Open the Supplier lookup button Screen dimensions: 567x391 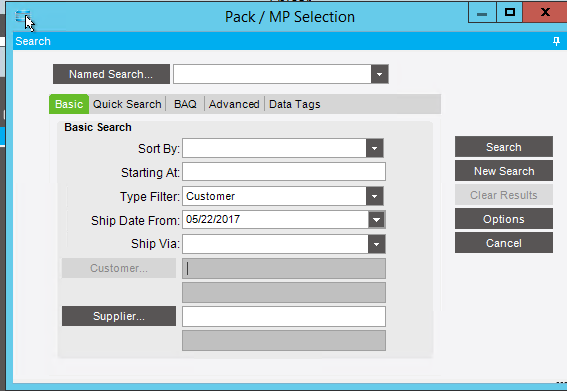coord(119,316)
